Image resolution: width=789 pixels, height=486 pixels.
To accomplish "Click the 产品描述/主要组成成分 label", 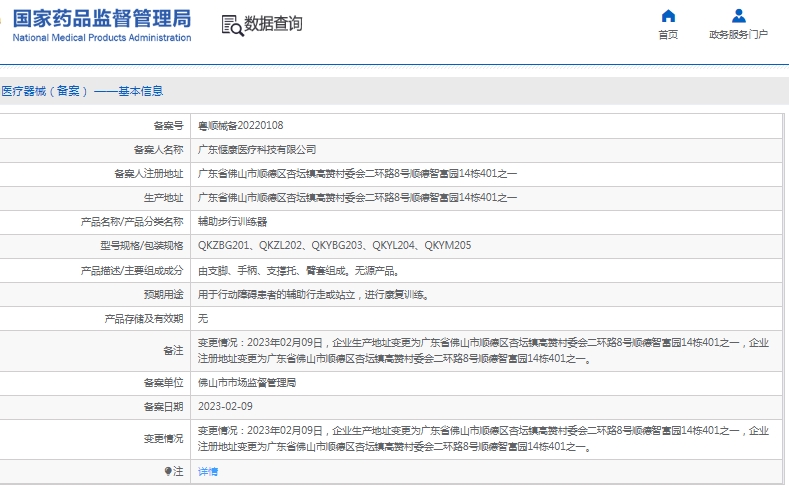I will coord(132,271).
